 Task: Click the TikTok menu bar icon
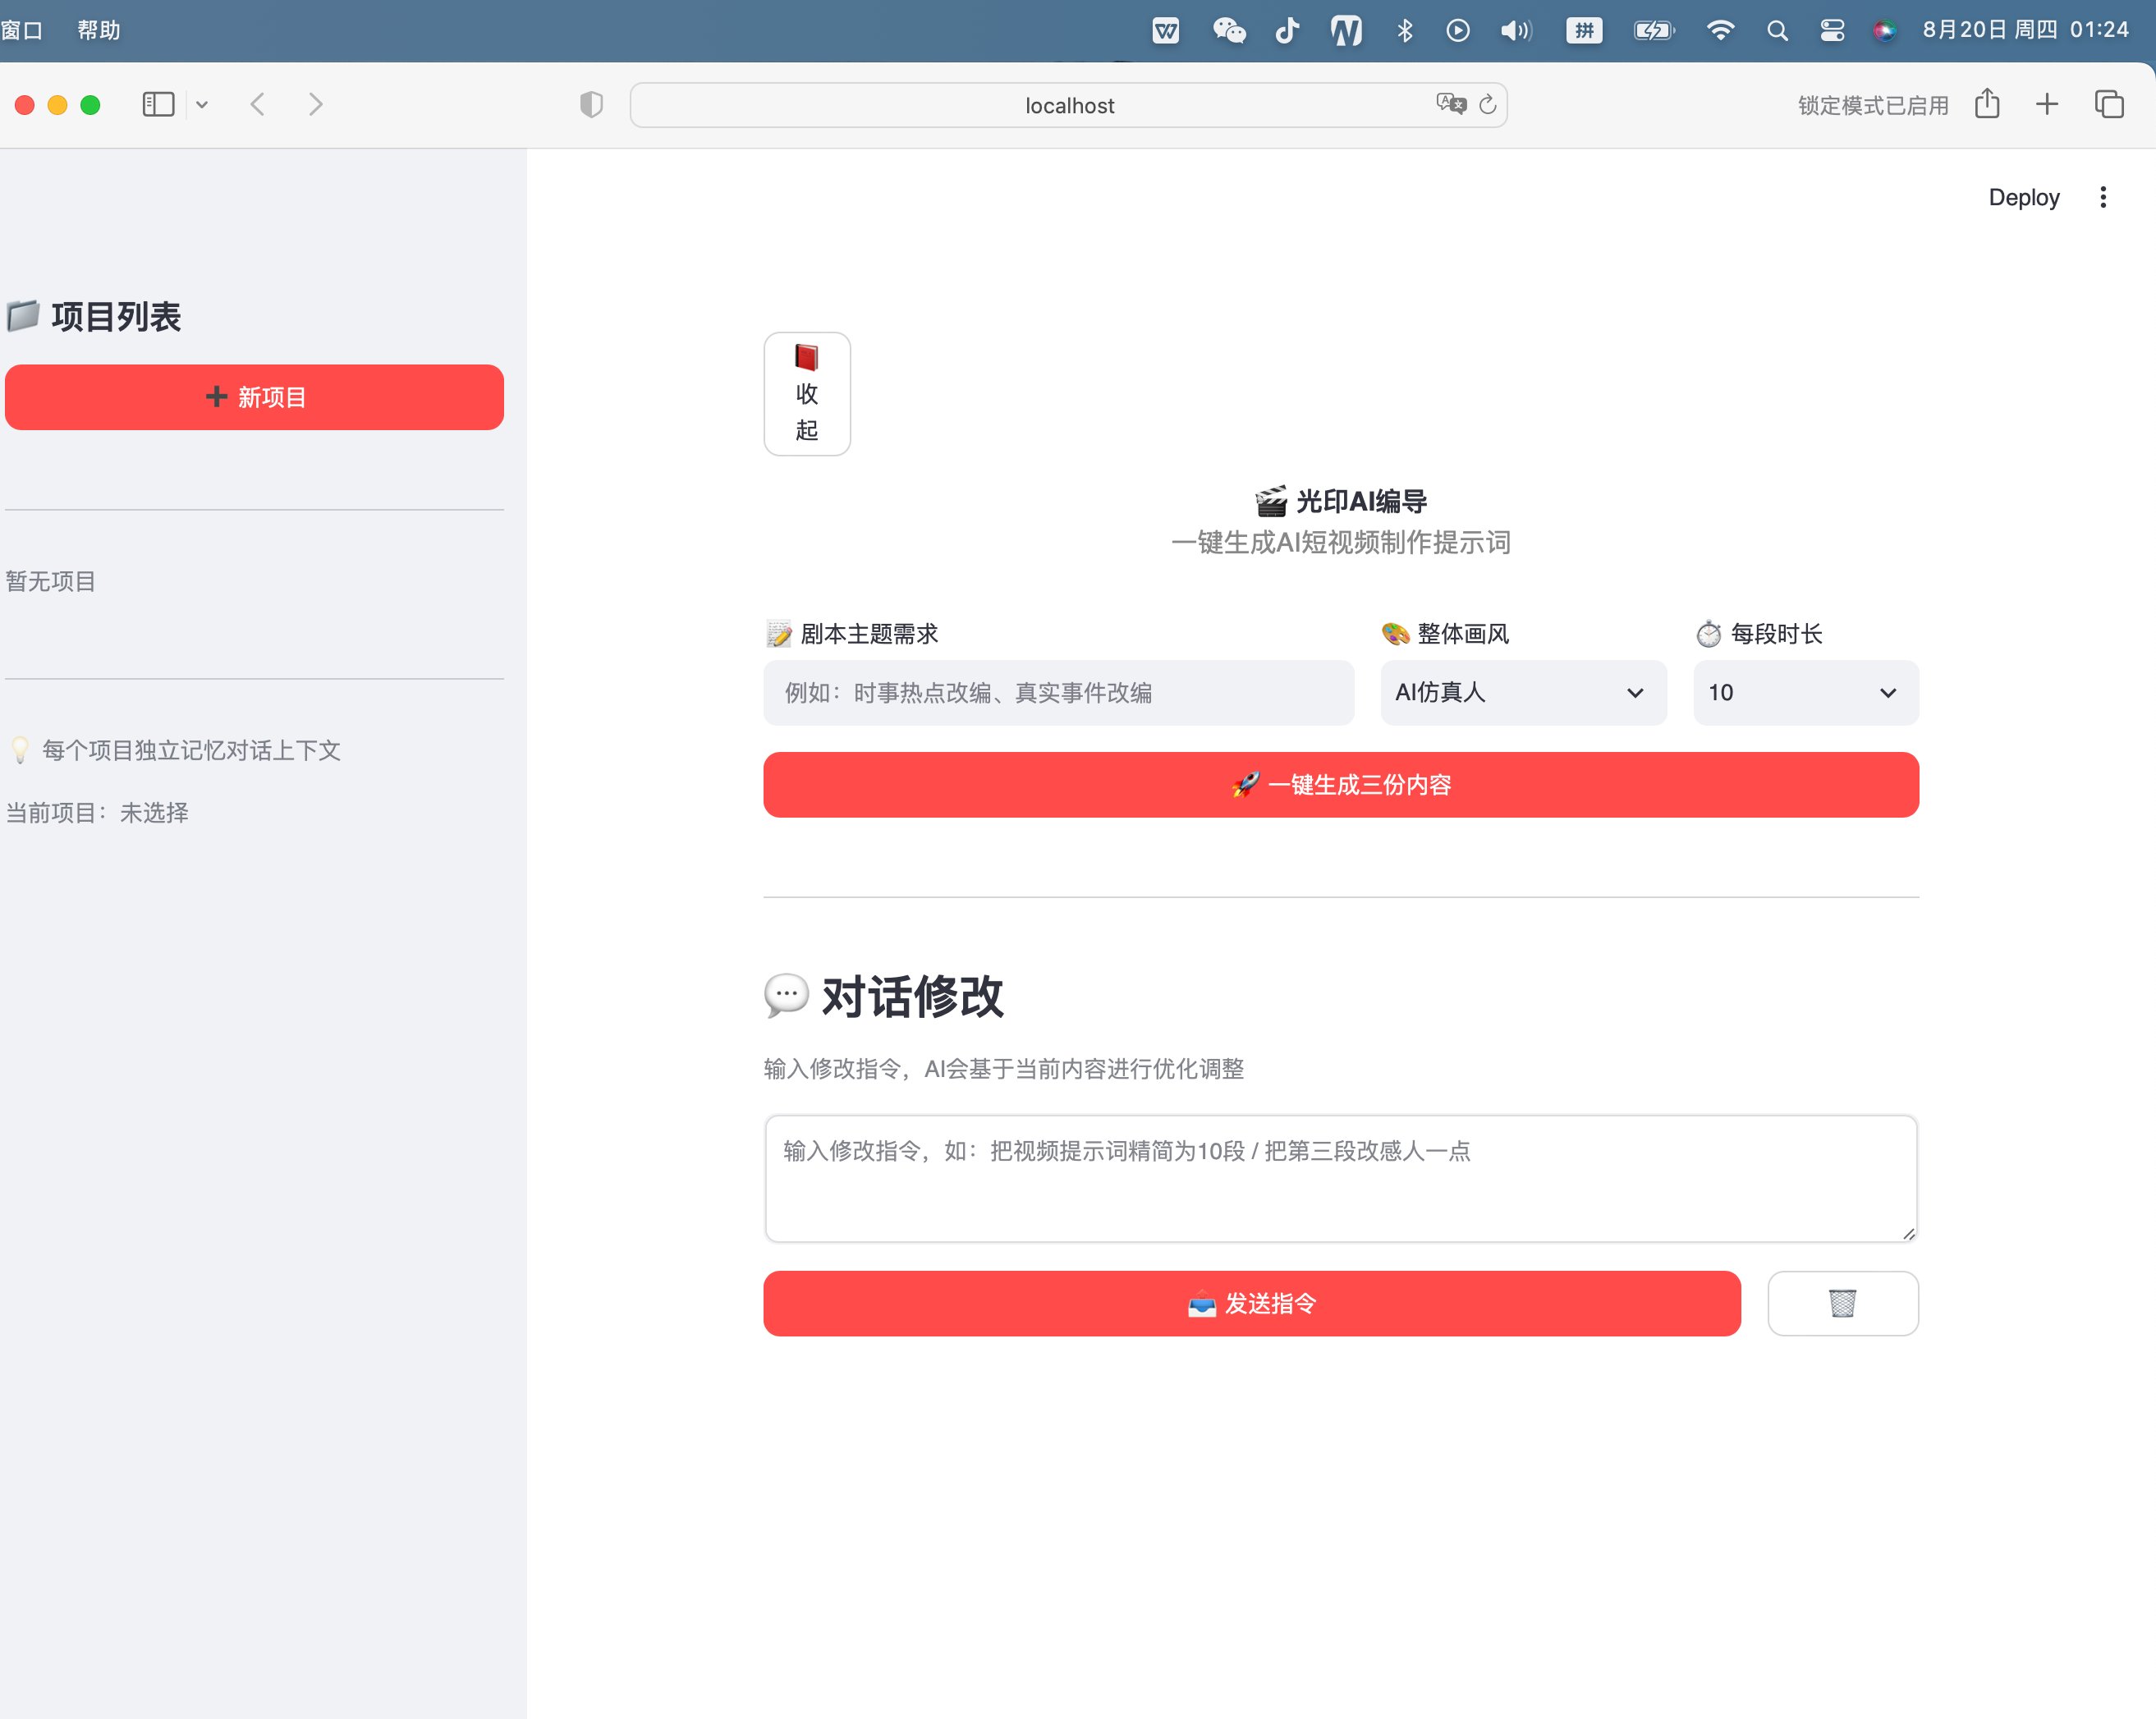1287,31
